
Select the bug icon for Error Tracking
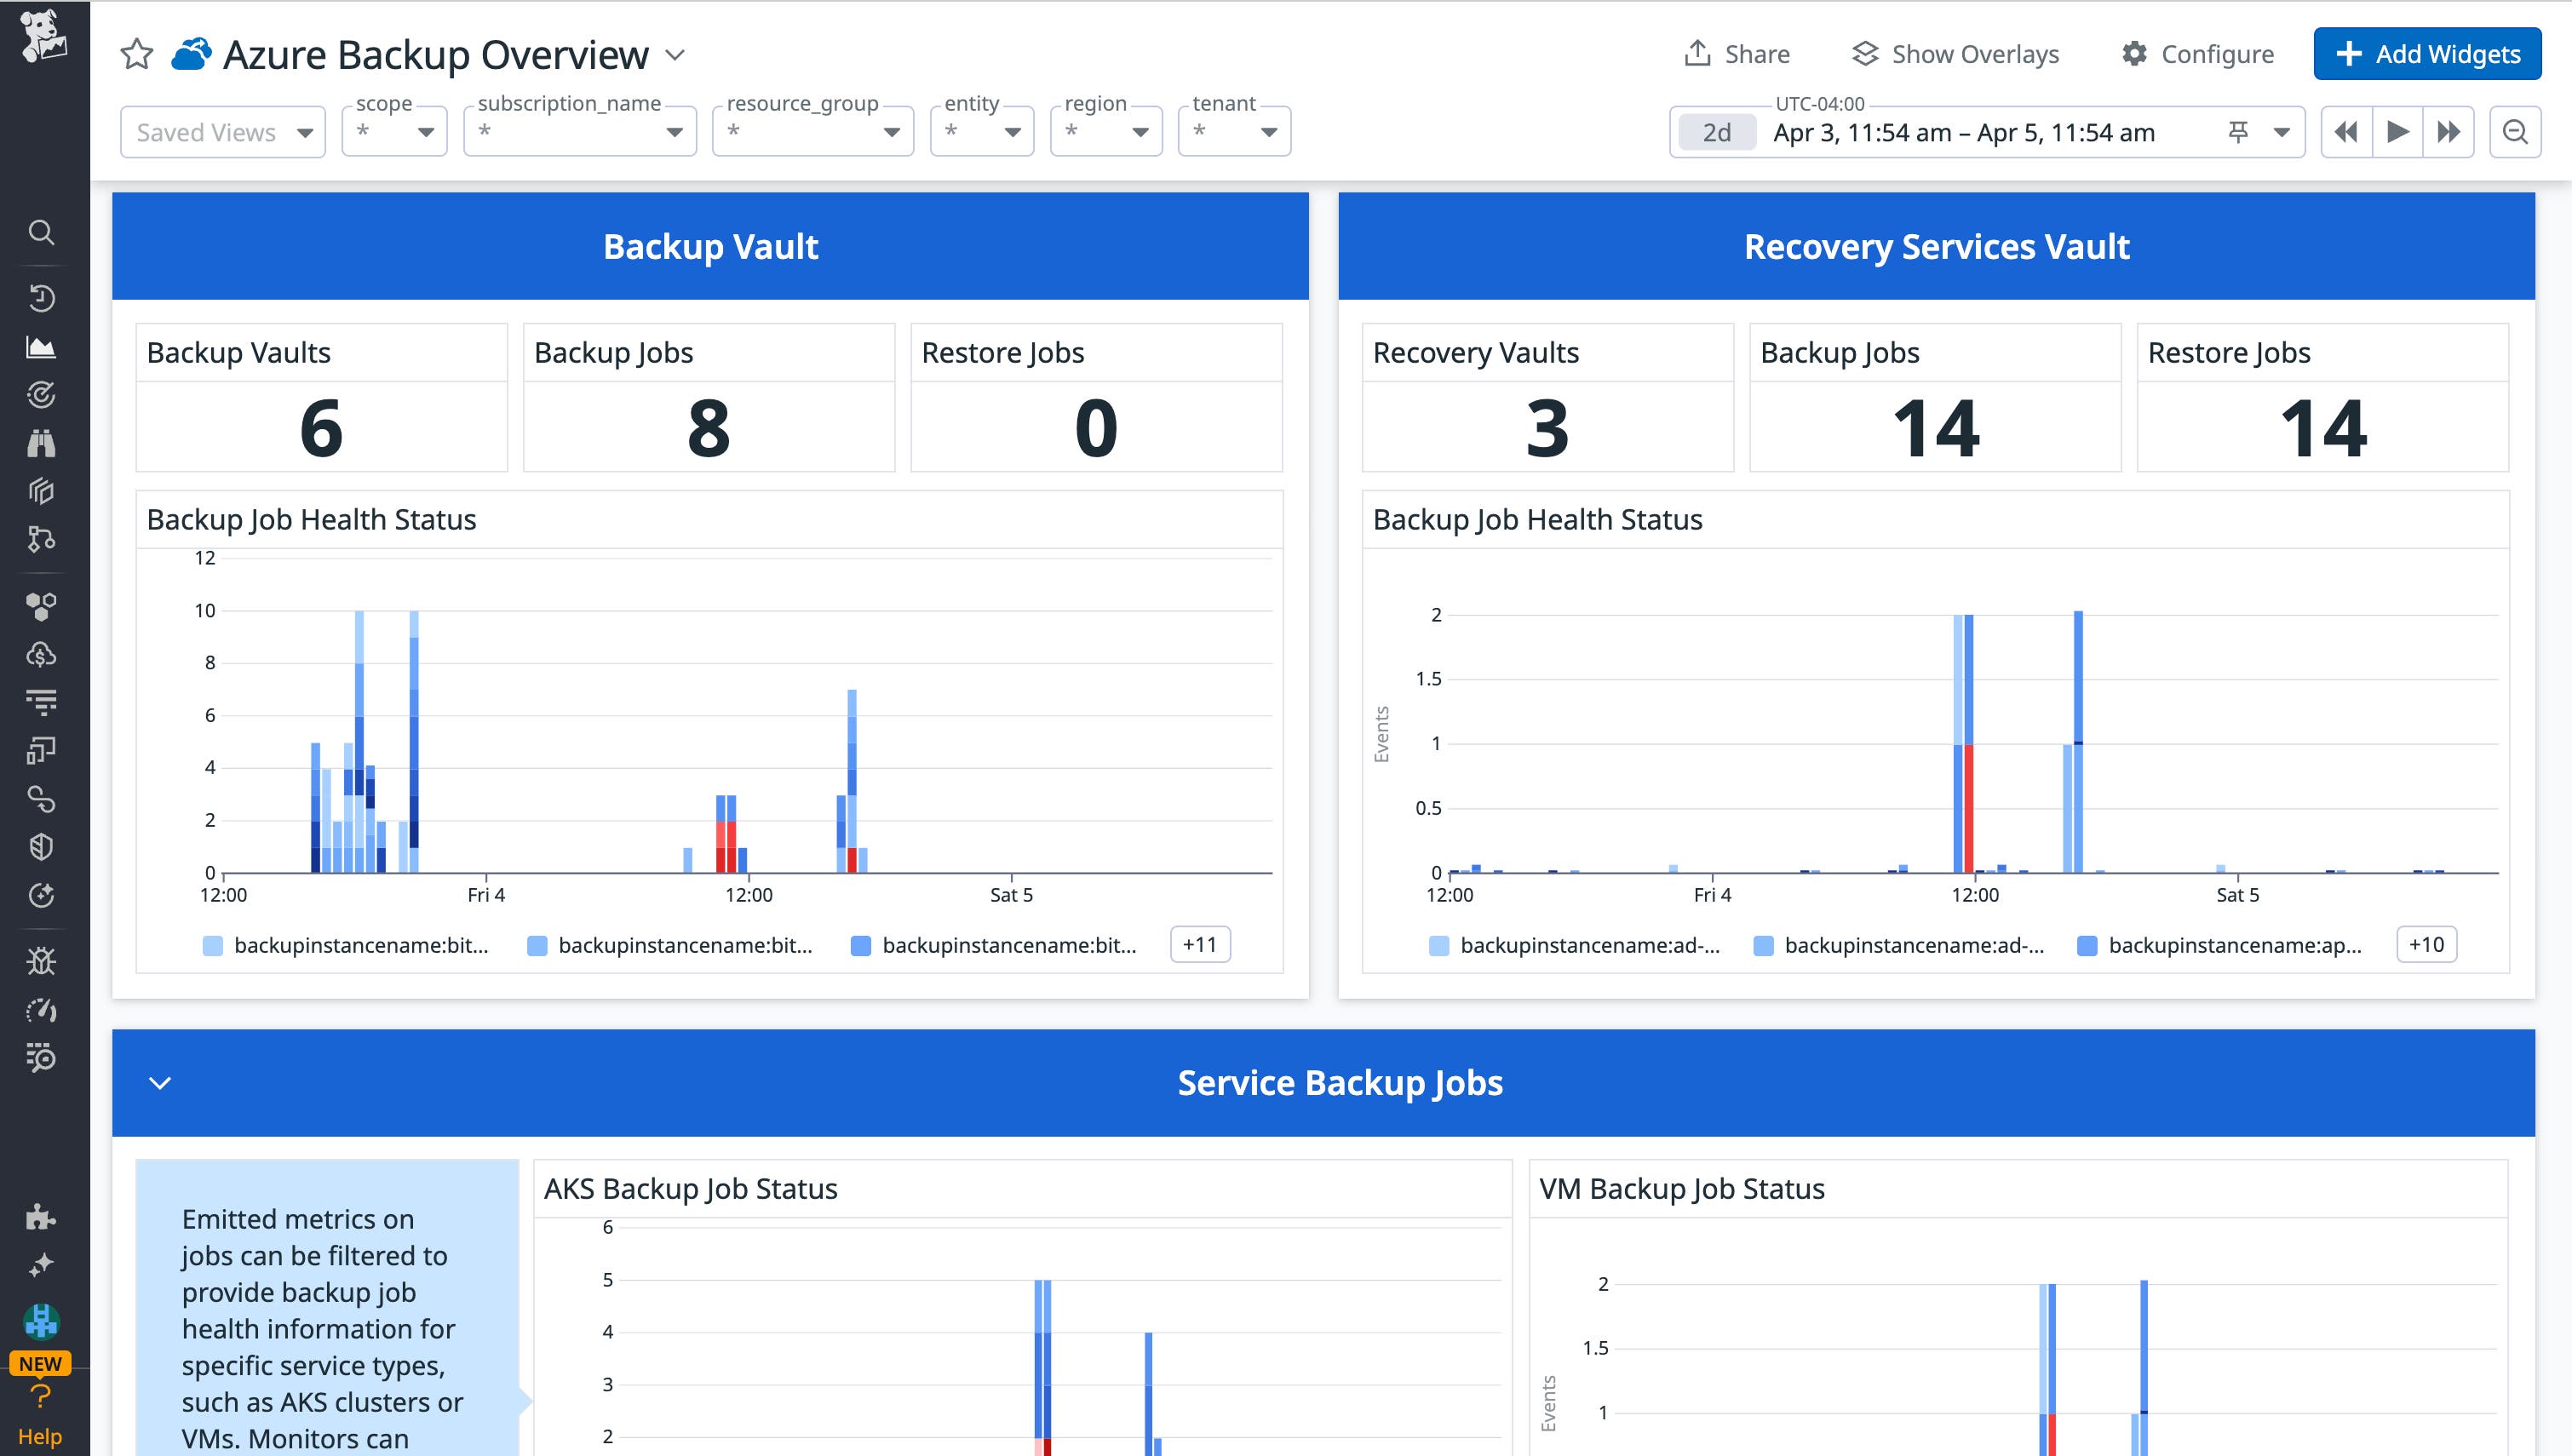41,961
